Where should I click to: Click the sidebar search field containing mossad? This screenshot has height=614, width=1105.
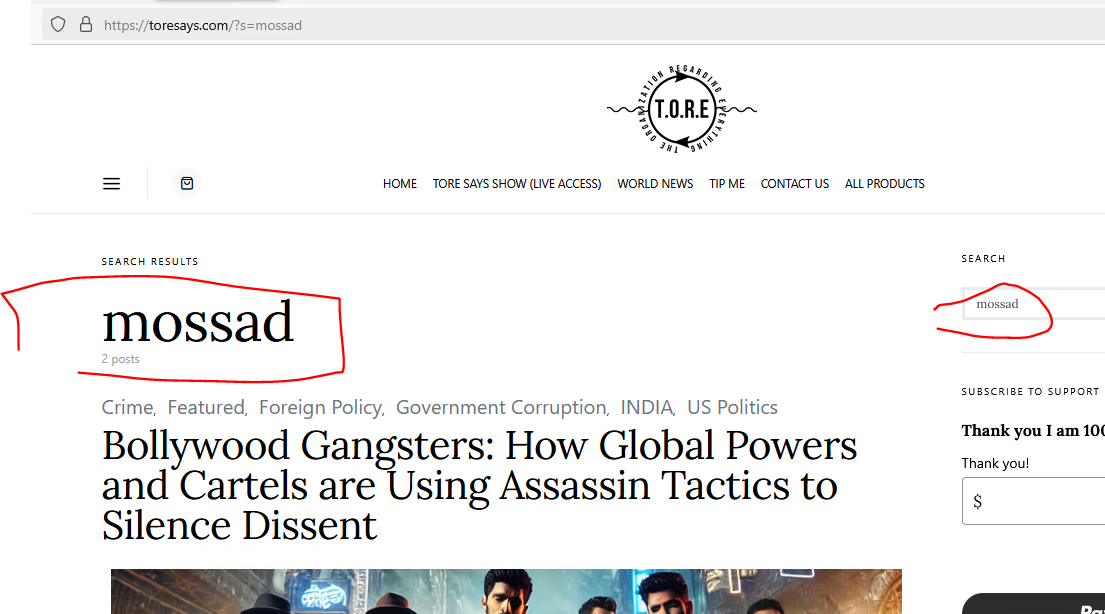point(1033,304)
